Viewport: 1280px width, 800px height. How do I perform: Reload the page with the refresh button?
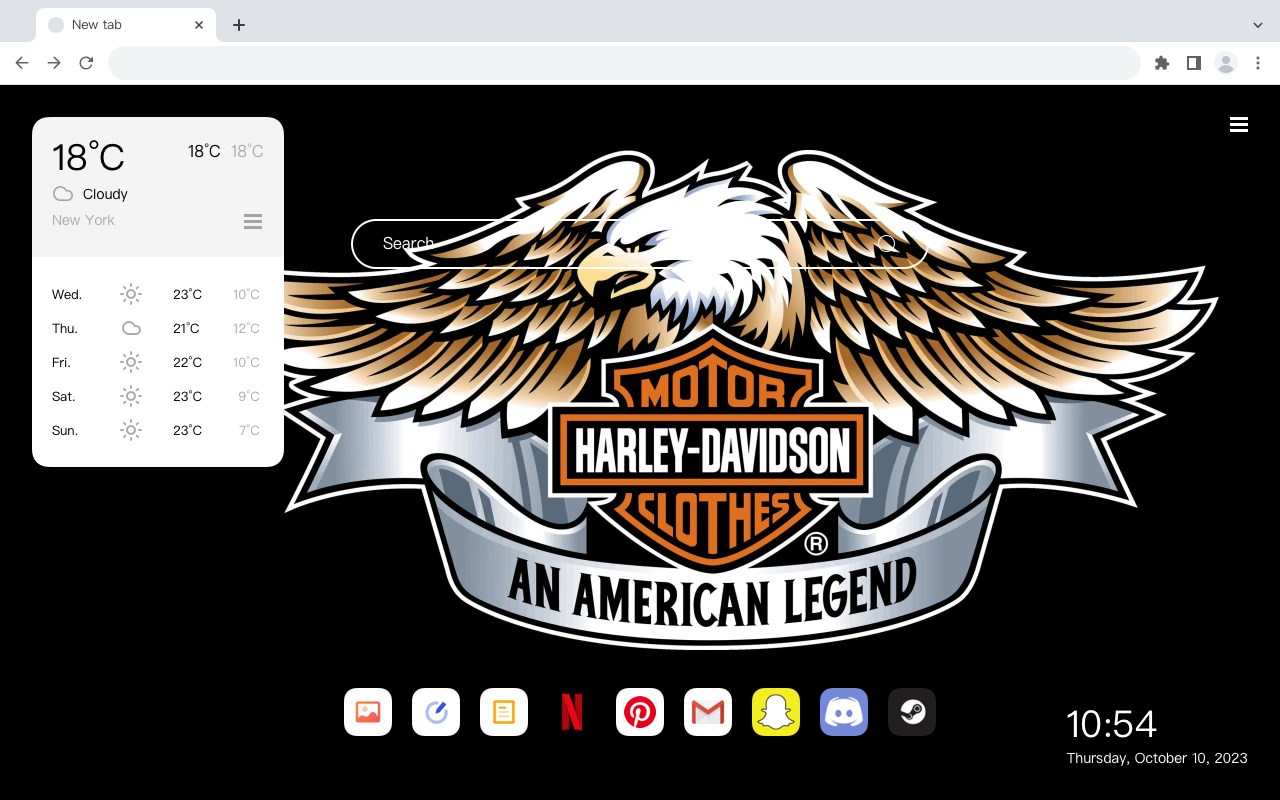tap(86, 63)
